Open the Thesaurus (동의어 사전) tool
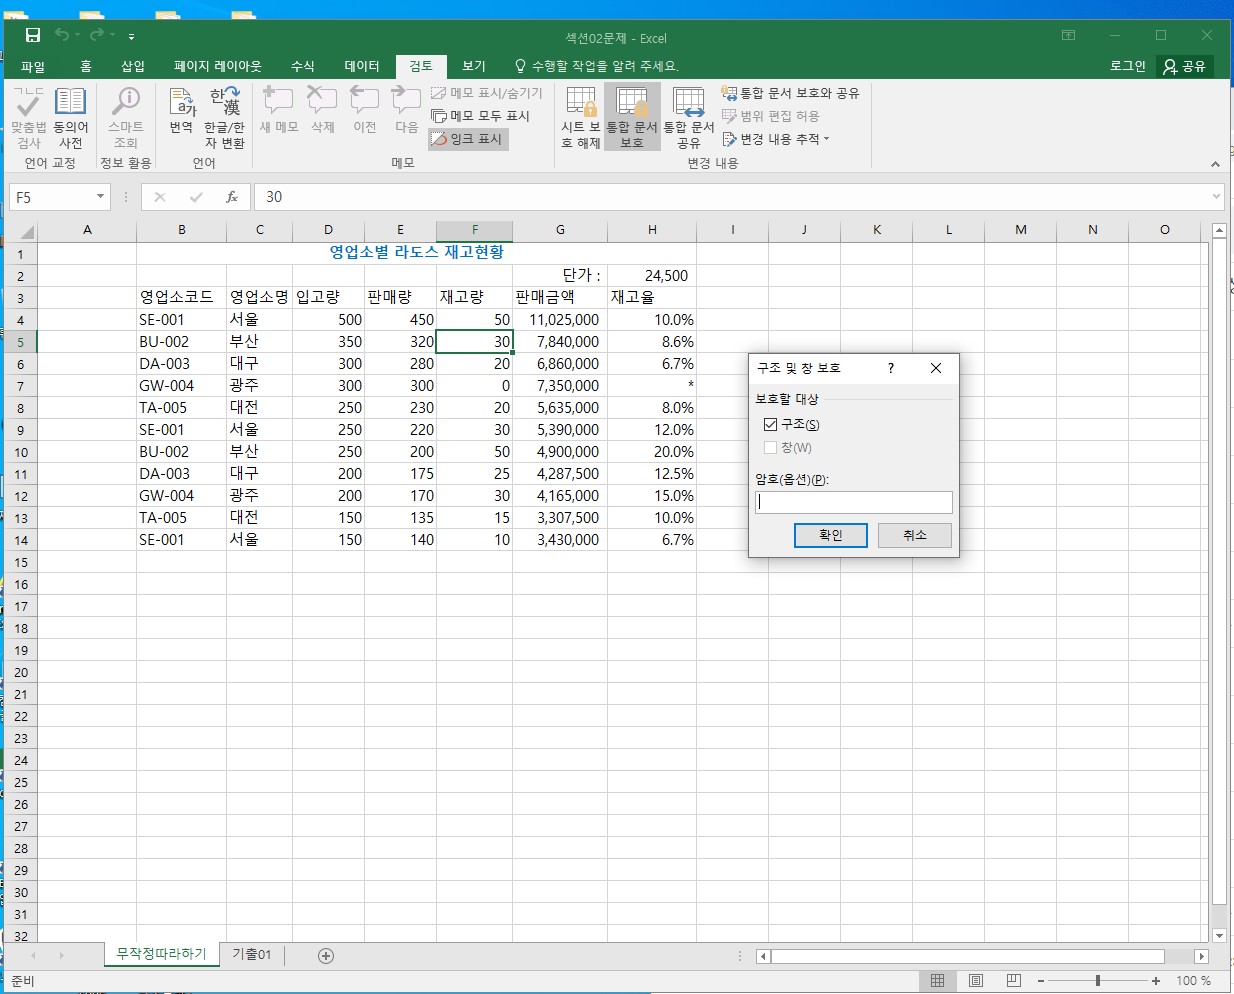This screenshot has width=1234, height=994. pos(70,117)
